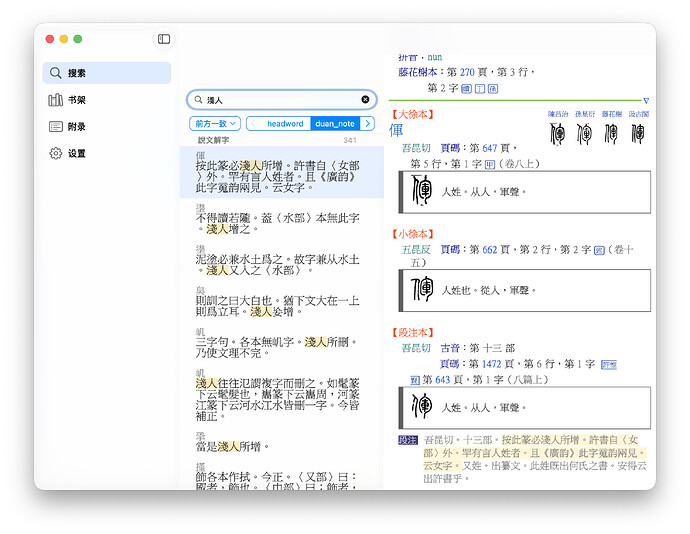The image size is (690, 534).
Task: Click 人姓也。從人，軍聲 definition box
Action: (x=525, y=291)
